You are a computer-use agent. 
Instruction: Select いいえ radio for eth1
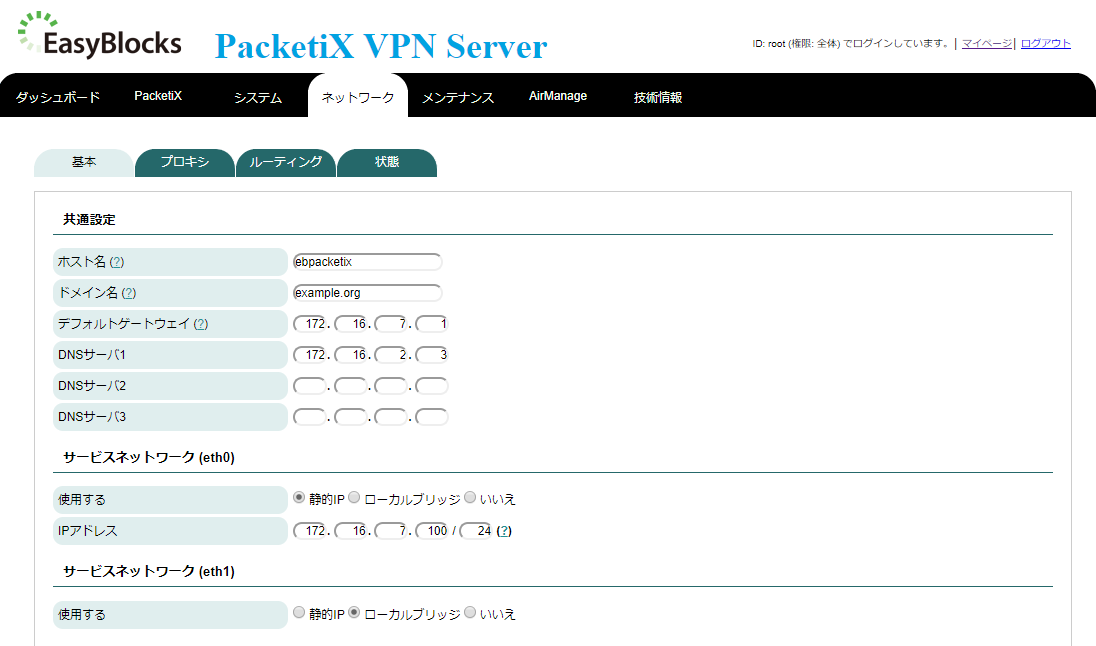(470, 612)
